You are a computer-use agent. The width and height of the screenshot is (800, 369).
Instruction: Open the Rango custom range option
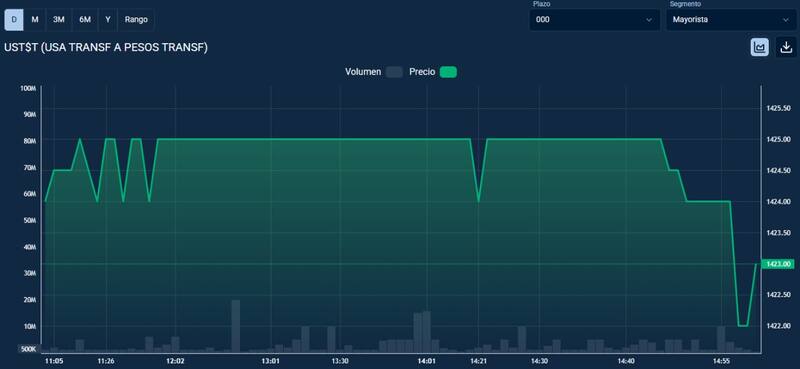[x=136, y=20]
